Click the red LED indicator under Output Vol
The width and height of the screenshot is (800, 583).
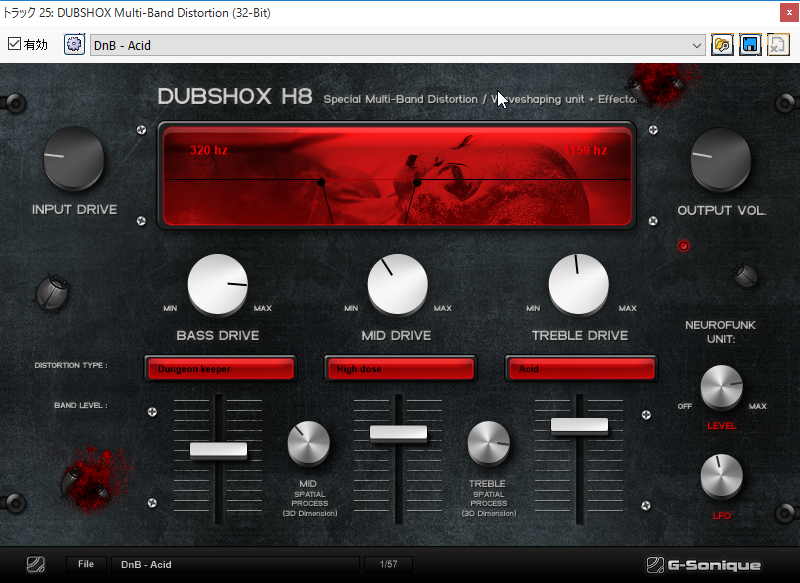pos(684,246)
